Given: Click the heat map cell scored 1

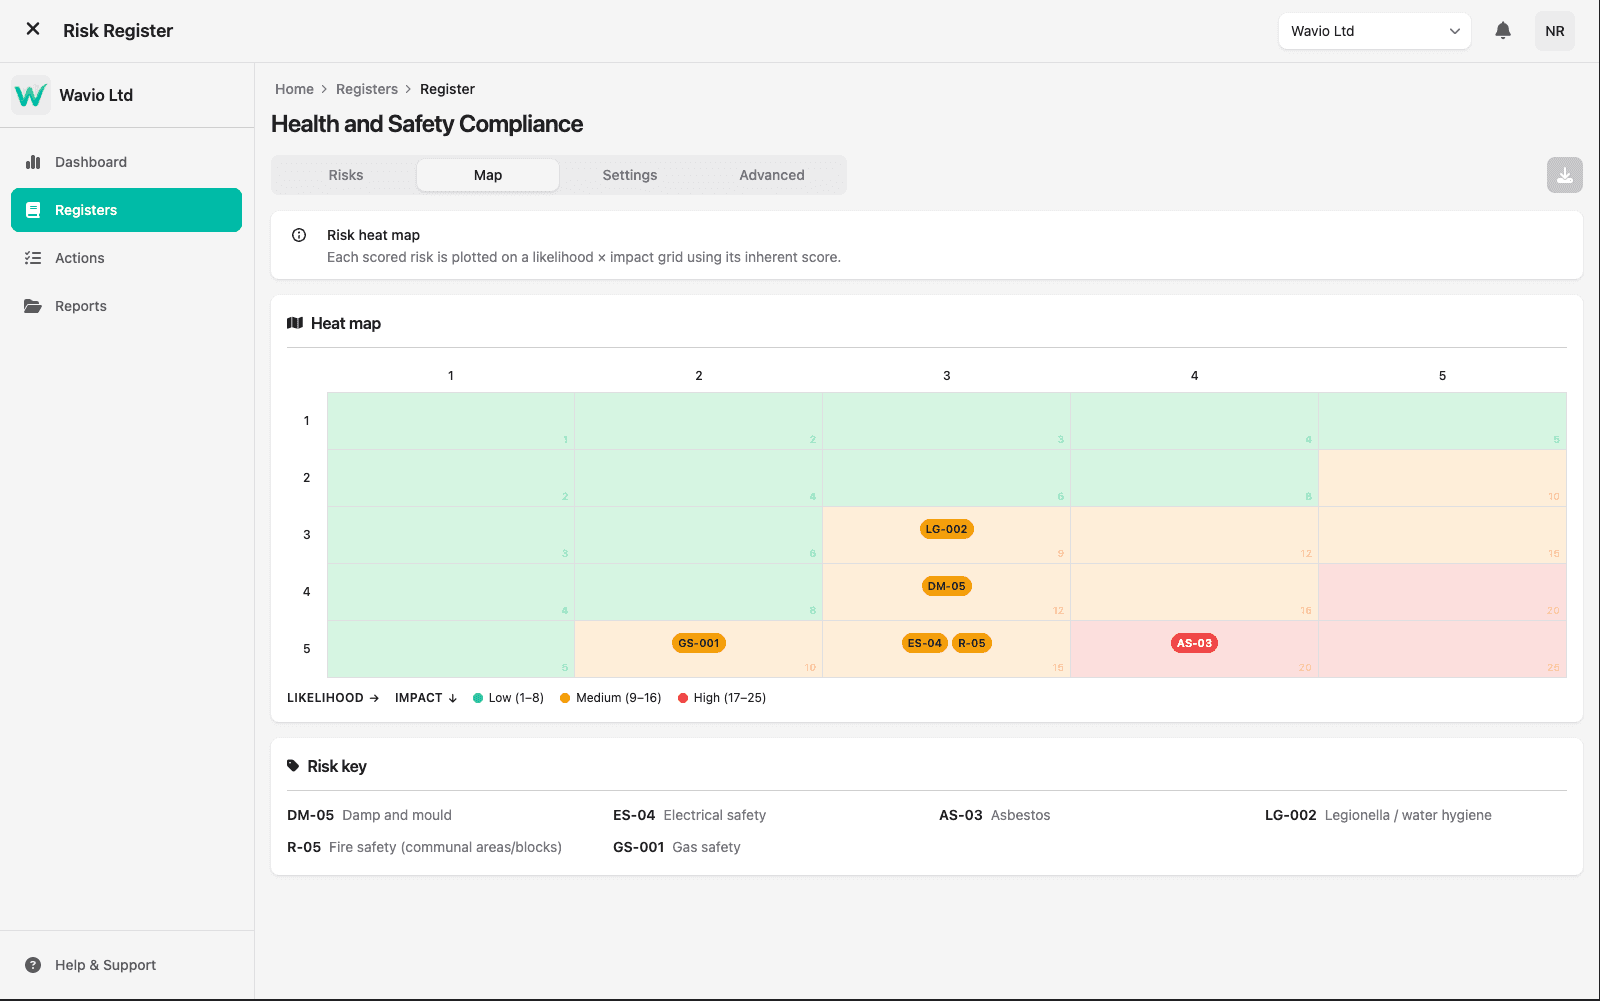Looking at the screenshot, I should (451, 421).
